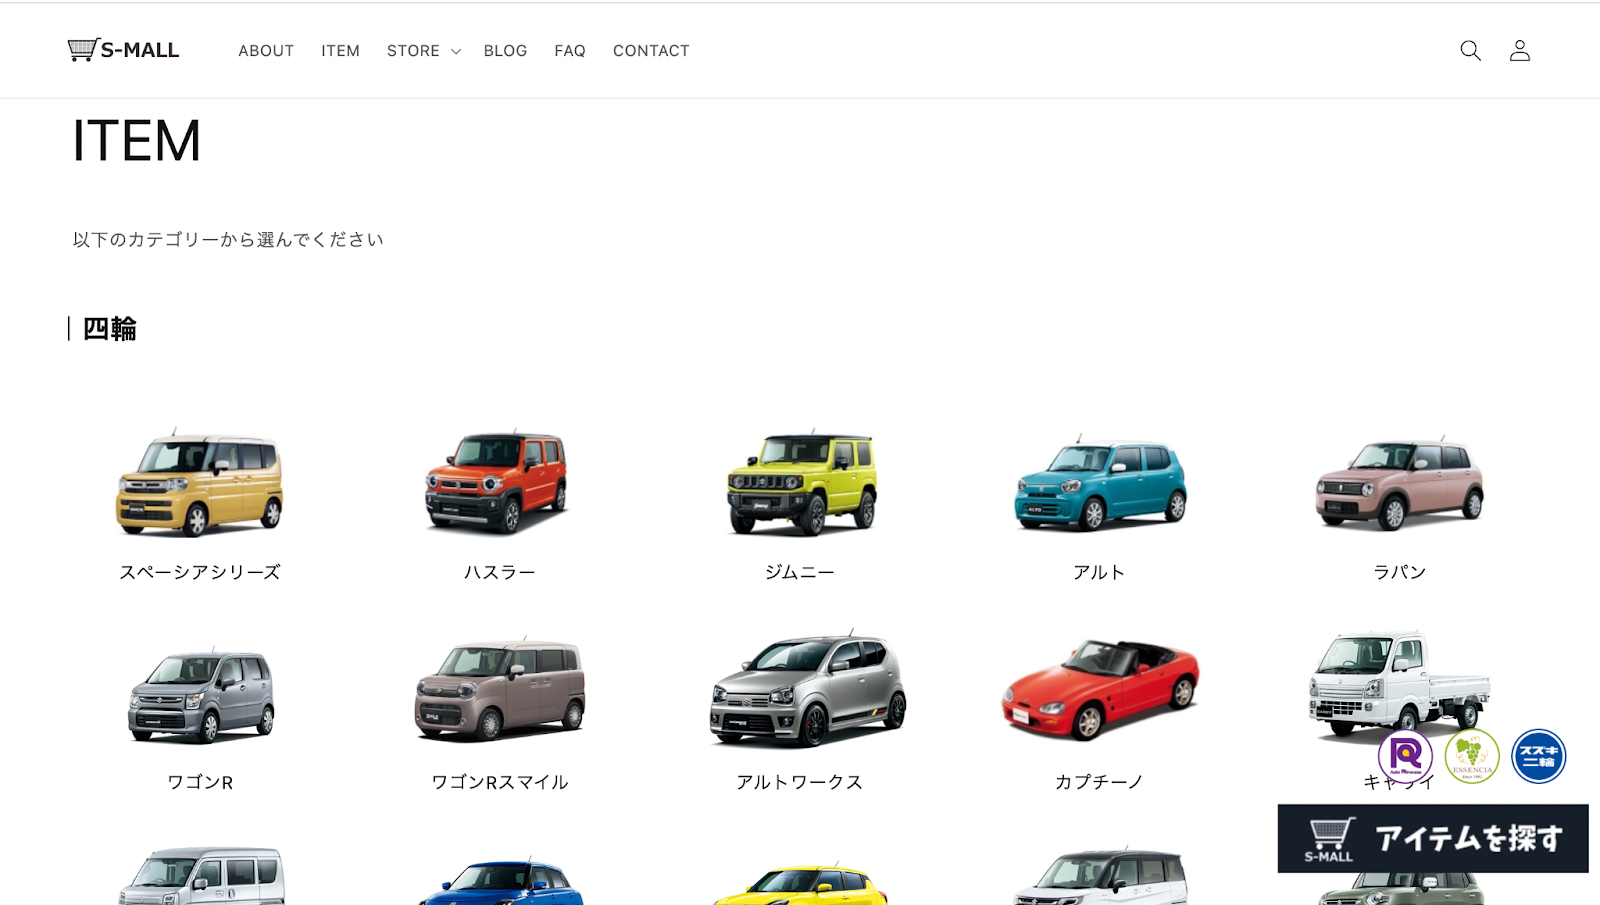The width and height of the screenshot is (1600, 905).
Task: Go to the CONTACT menu item
Action: pyautogui.click(x=651, y=51)
